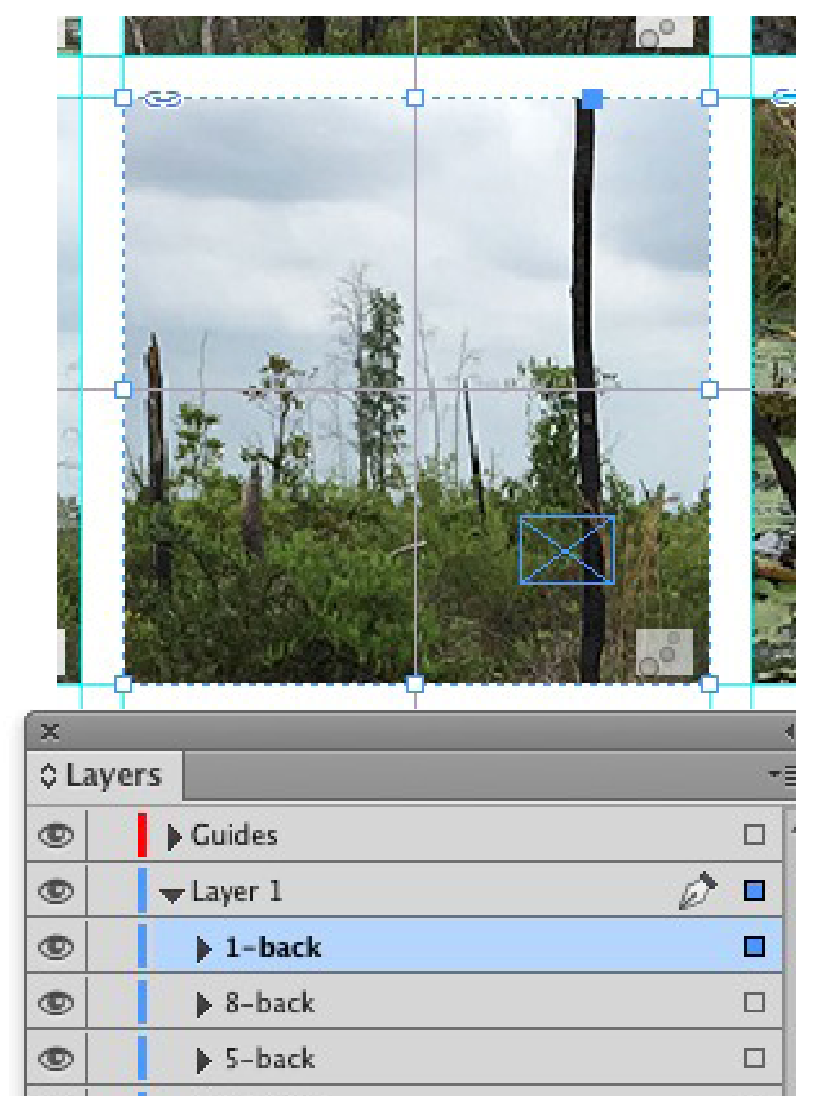Click the solid blue handle at the frame's top edge

(x=592, y=99)
